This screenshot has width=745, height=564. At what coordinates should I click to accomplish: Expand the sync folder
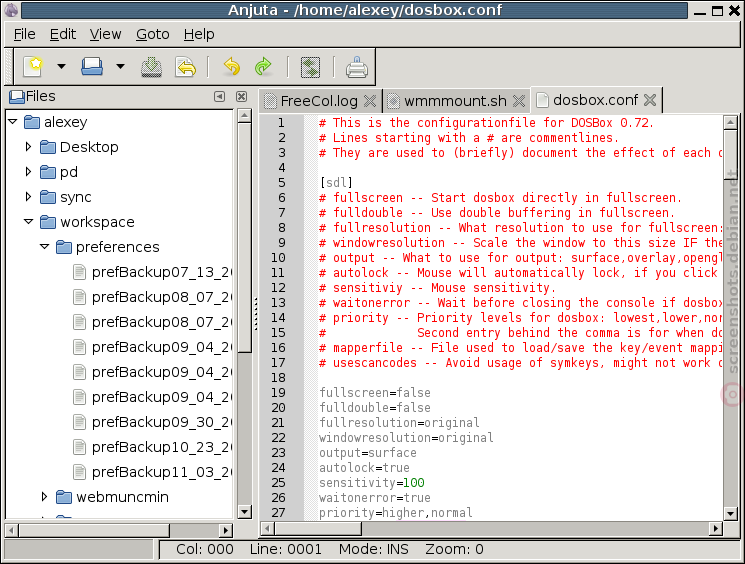click(x=29, y=197)
